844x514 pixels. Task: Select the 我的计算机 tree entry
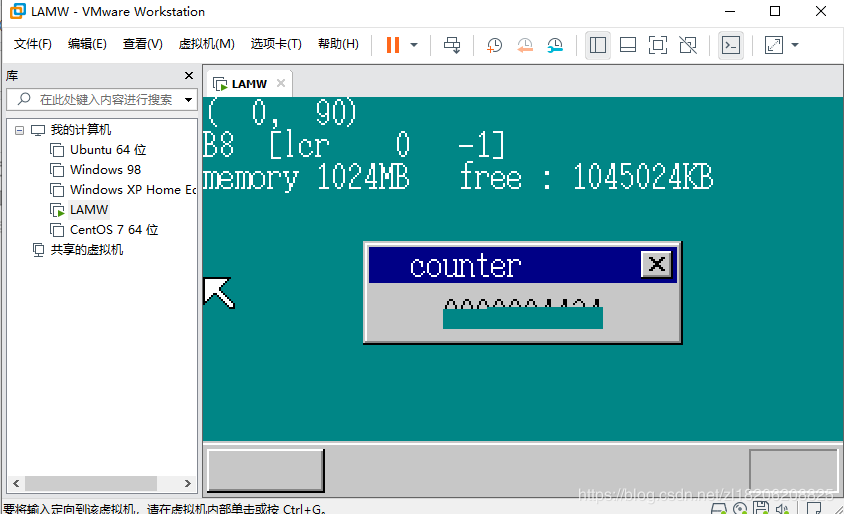(81, 130)
